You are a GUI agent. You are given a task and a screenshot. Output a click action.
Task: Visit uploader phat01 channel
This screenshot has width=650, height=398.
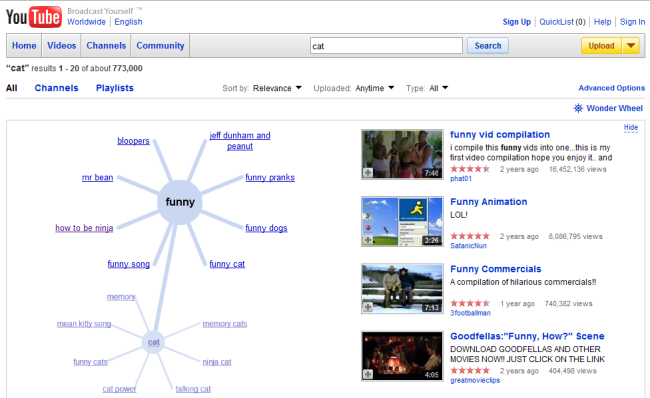(x=461, y=179)
